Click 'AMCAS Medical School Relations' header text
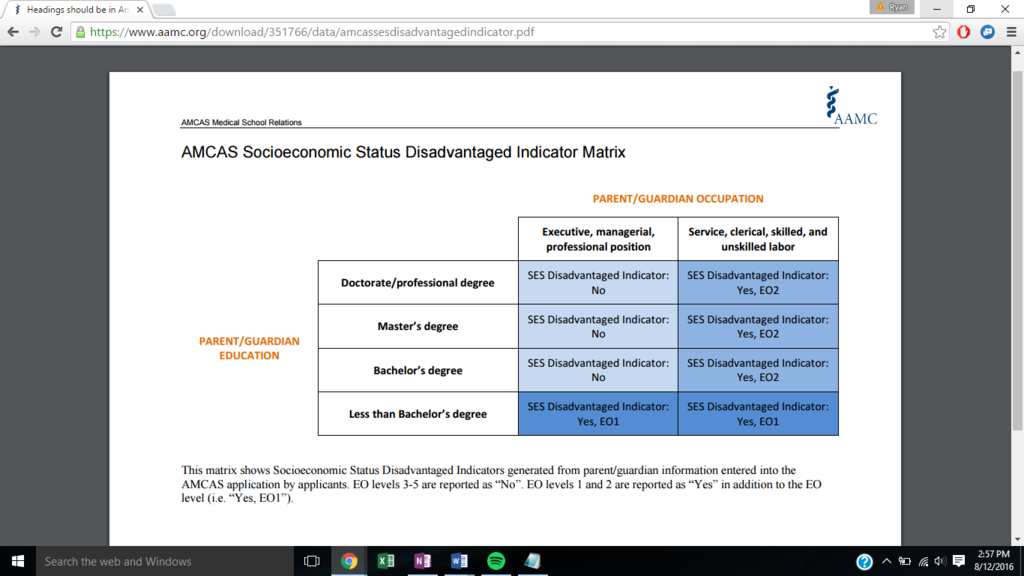 pyautogui.click(x=241, y=122)
